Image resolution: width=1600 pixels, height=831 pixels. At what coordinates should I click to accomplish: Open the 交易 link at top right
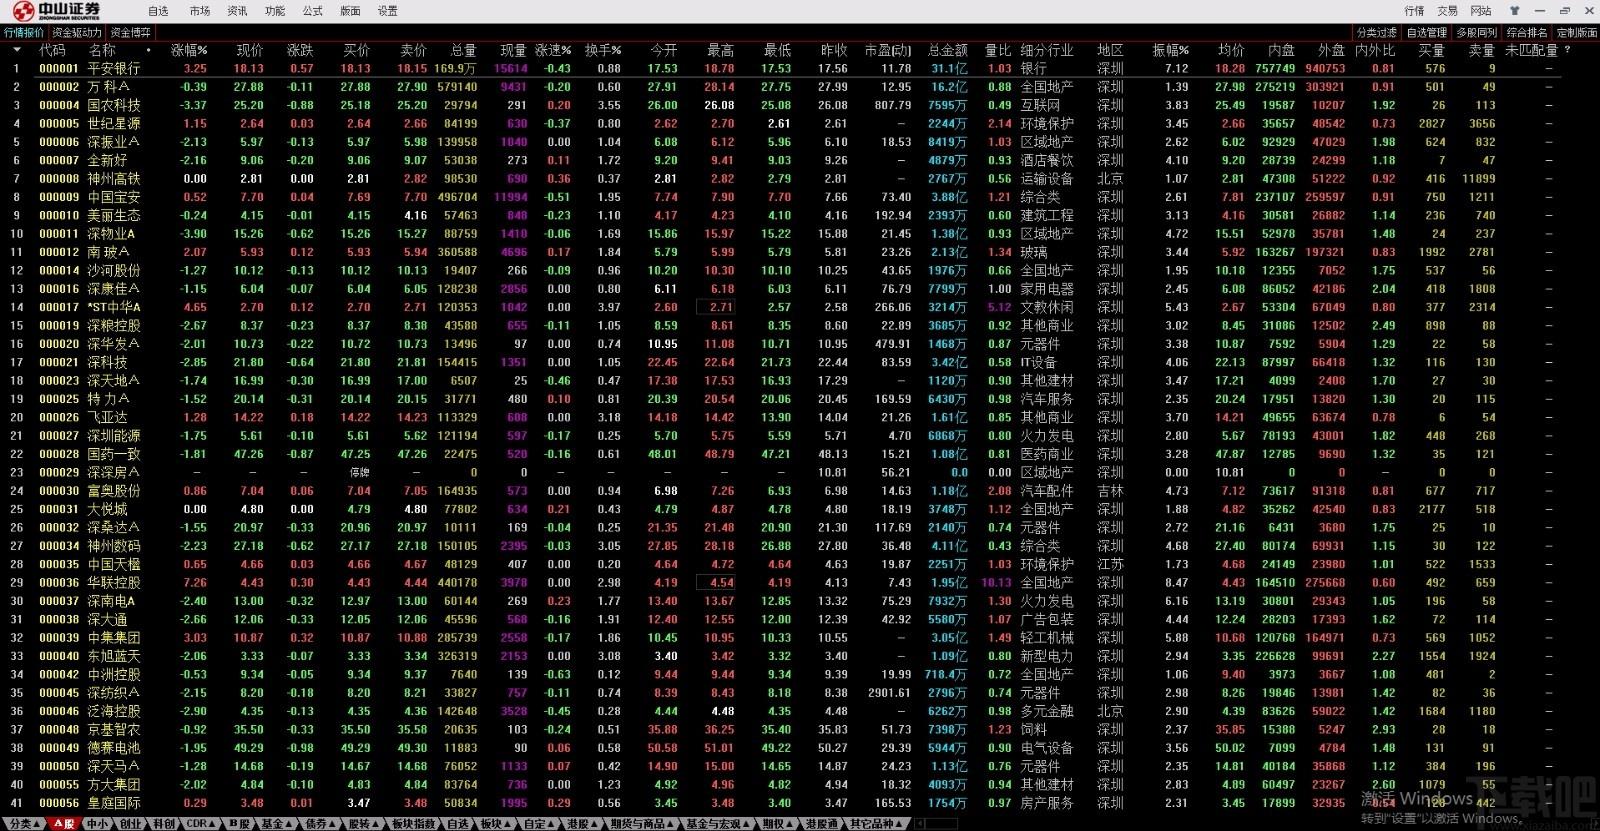(x=1448, y=11)
